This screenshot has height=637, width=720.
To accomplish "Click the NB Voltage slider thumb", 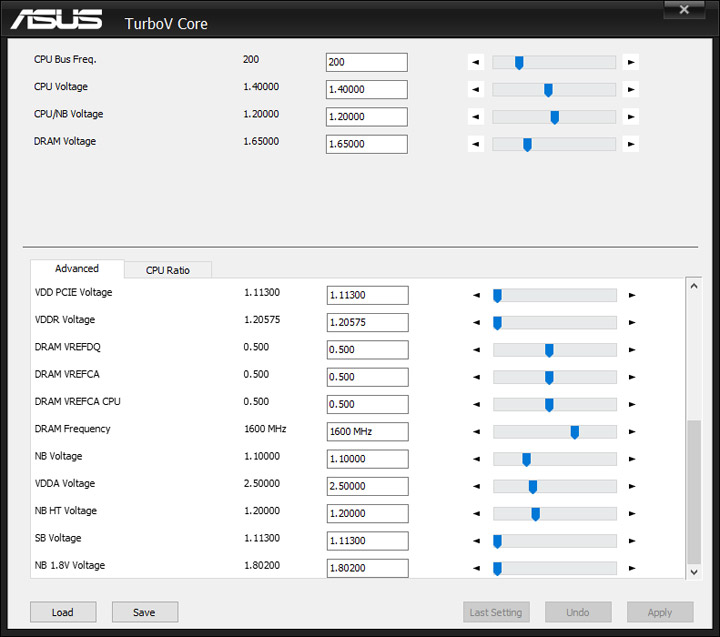I will coord(526,459).
